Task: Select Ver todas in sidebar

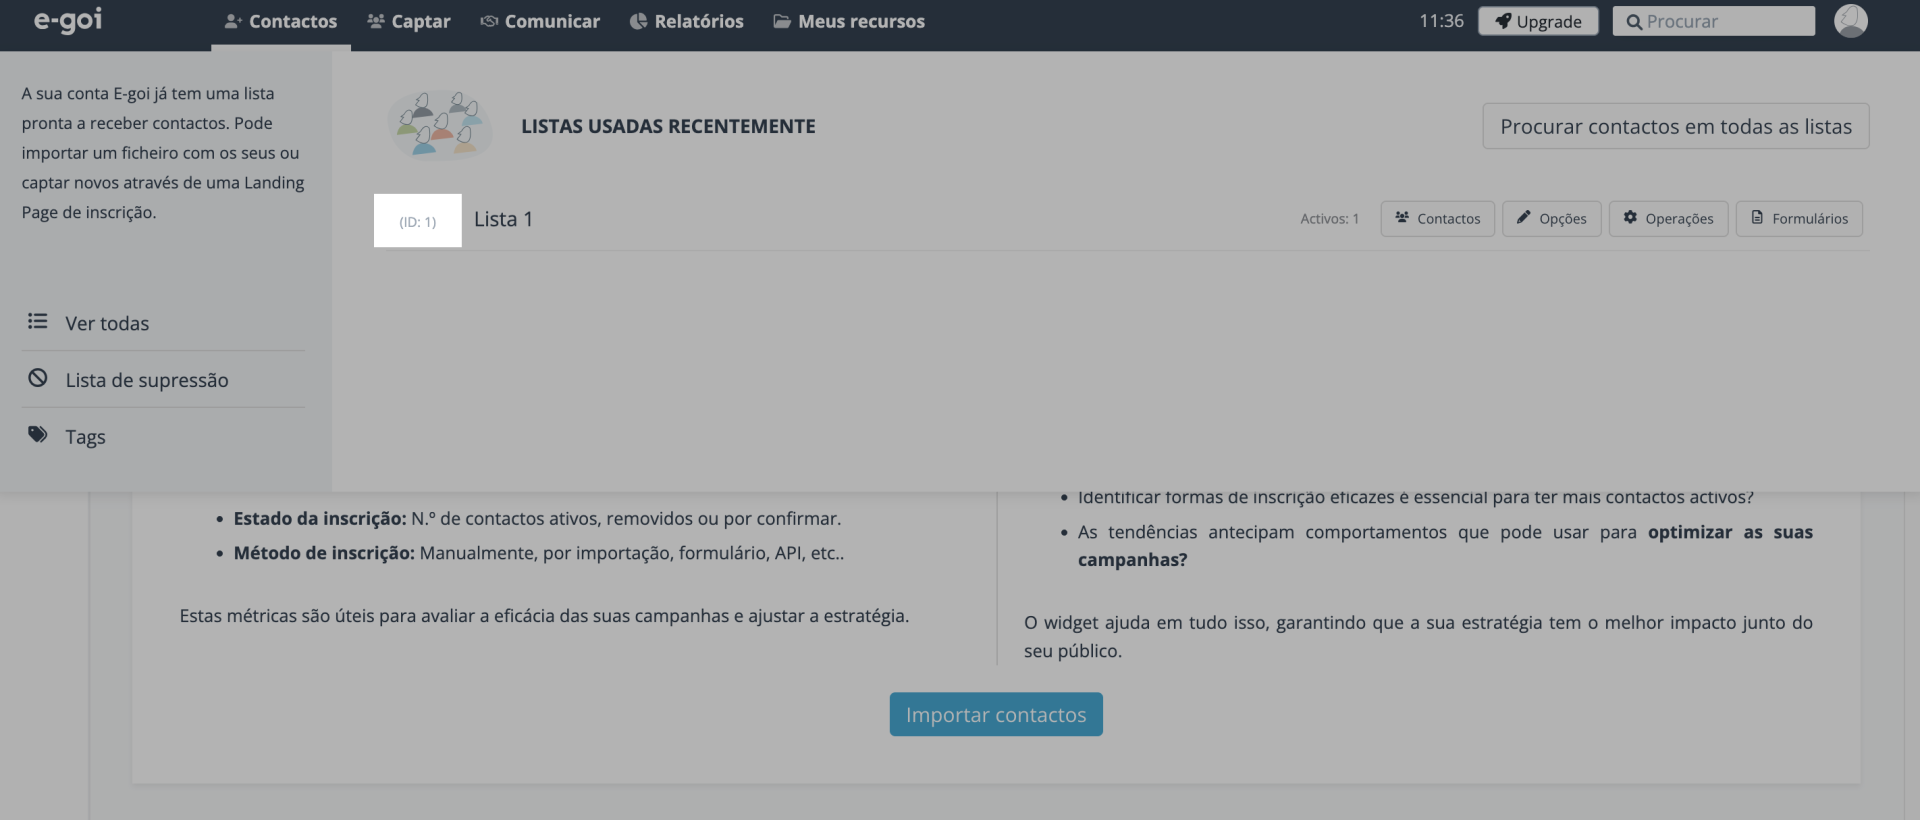Action: coord(107,323)
